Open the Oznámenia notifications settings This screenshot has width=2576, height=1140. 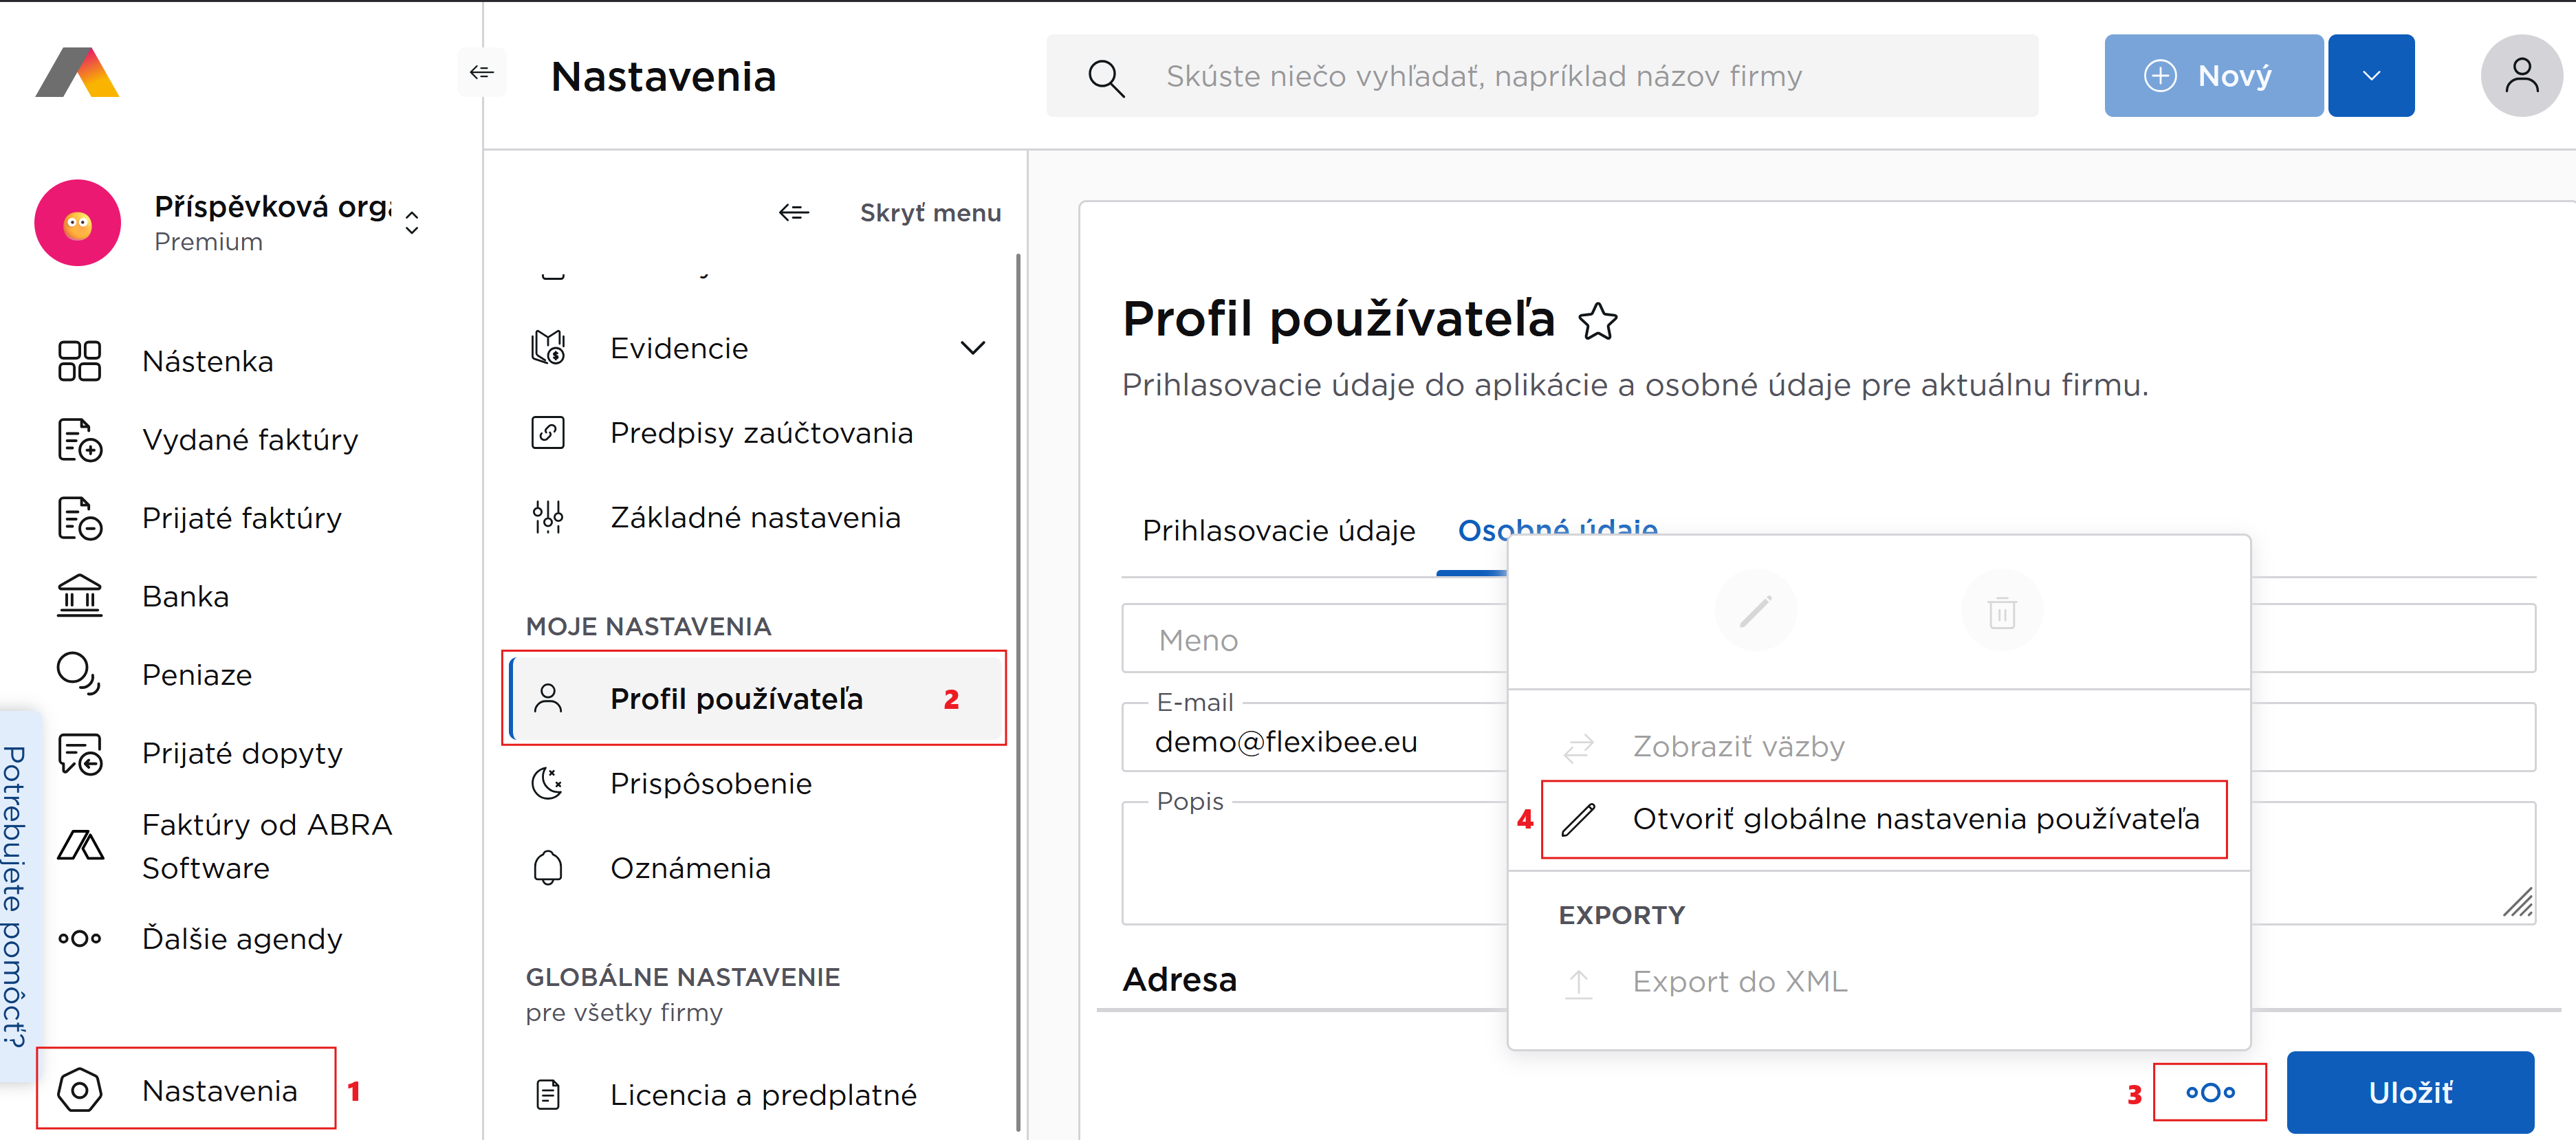[x=690, y=868]
